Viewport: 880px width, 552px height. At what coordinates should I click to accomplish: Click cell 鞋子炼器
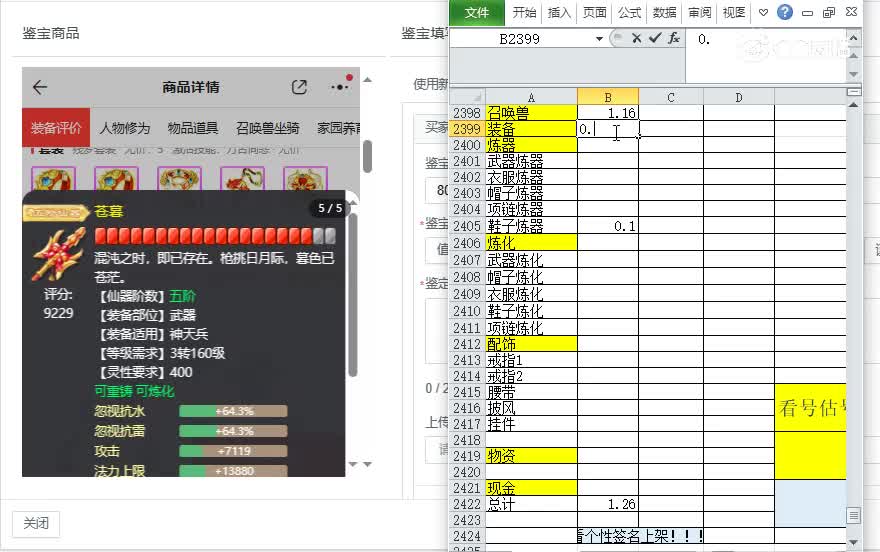(x=531, y=226)
